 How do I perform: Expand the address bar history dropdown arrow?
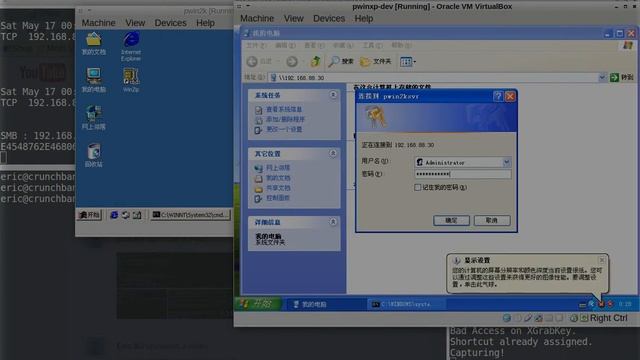(602, 77)
